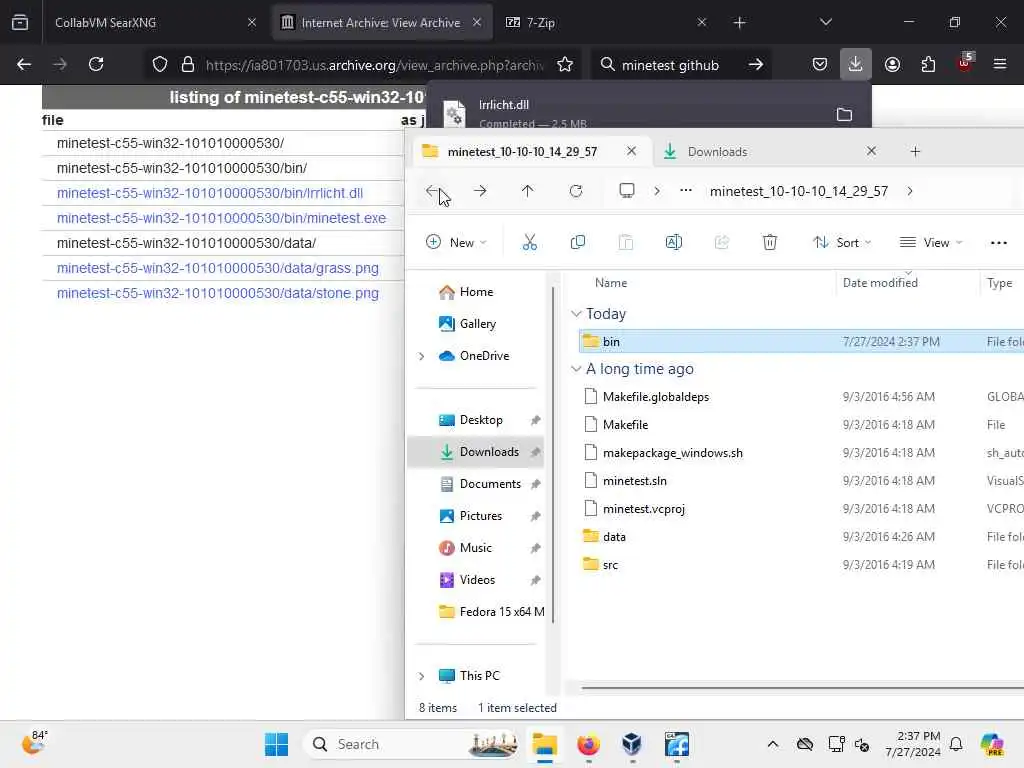Open data/grass.png archive link

pyautogui.click(x=217, y=268)
